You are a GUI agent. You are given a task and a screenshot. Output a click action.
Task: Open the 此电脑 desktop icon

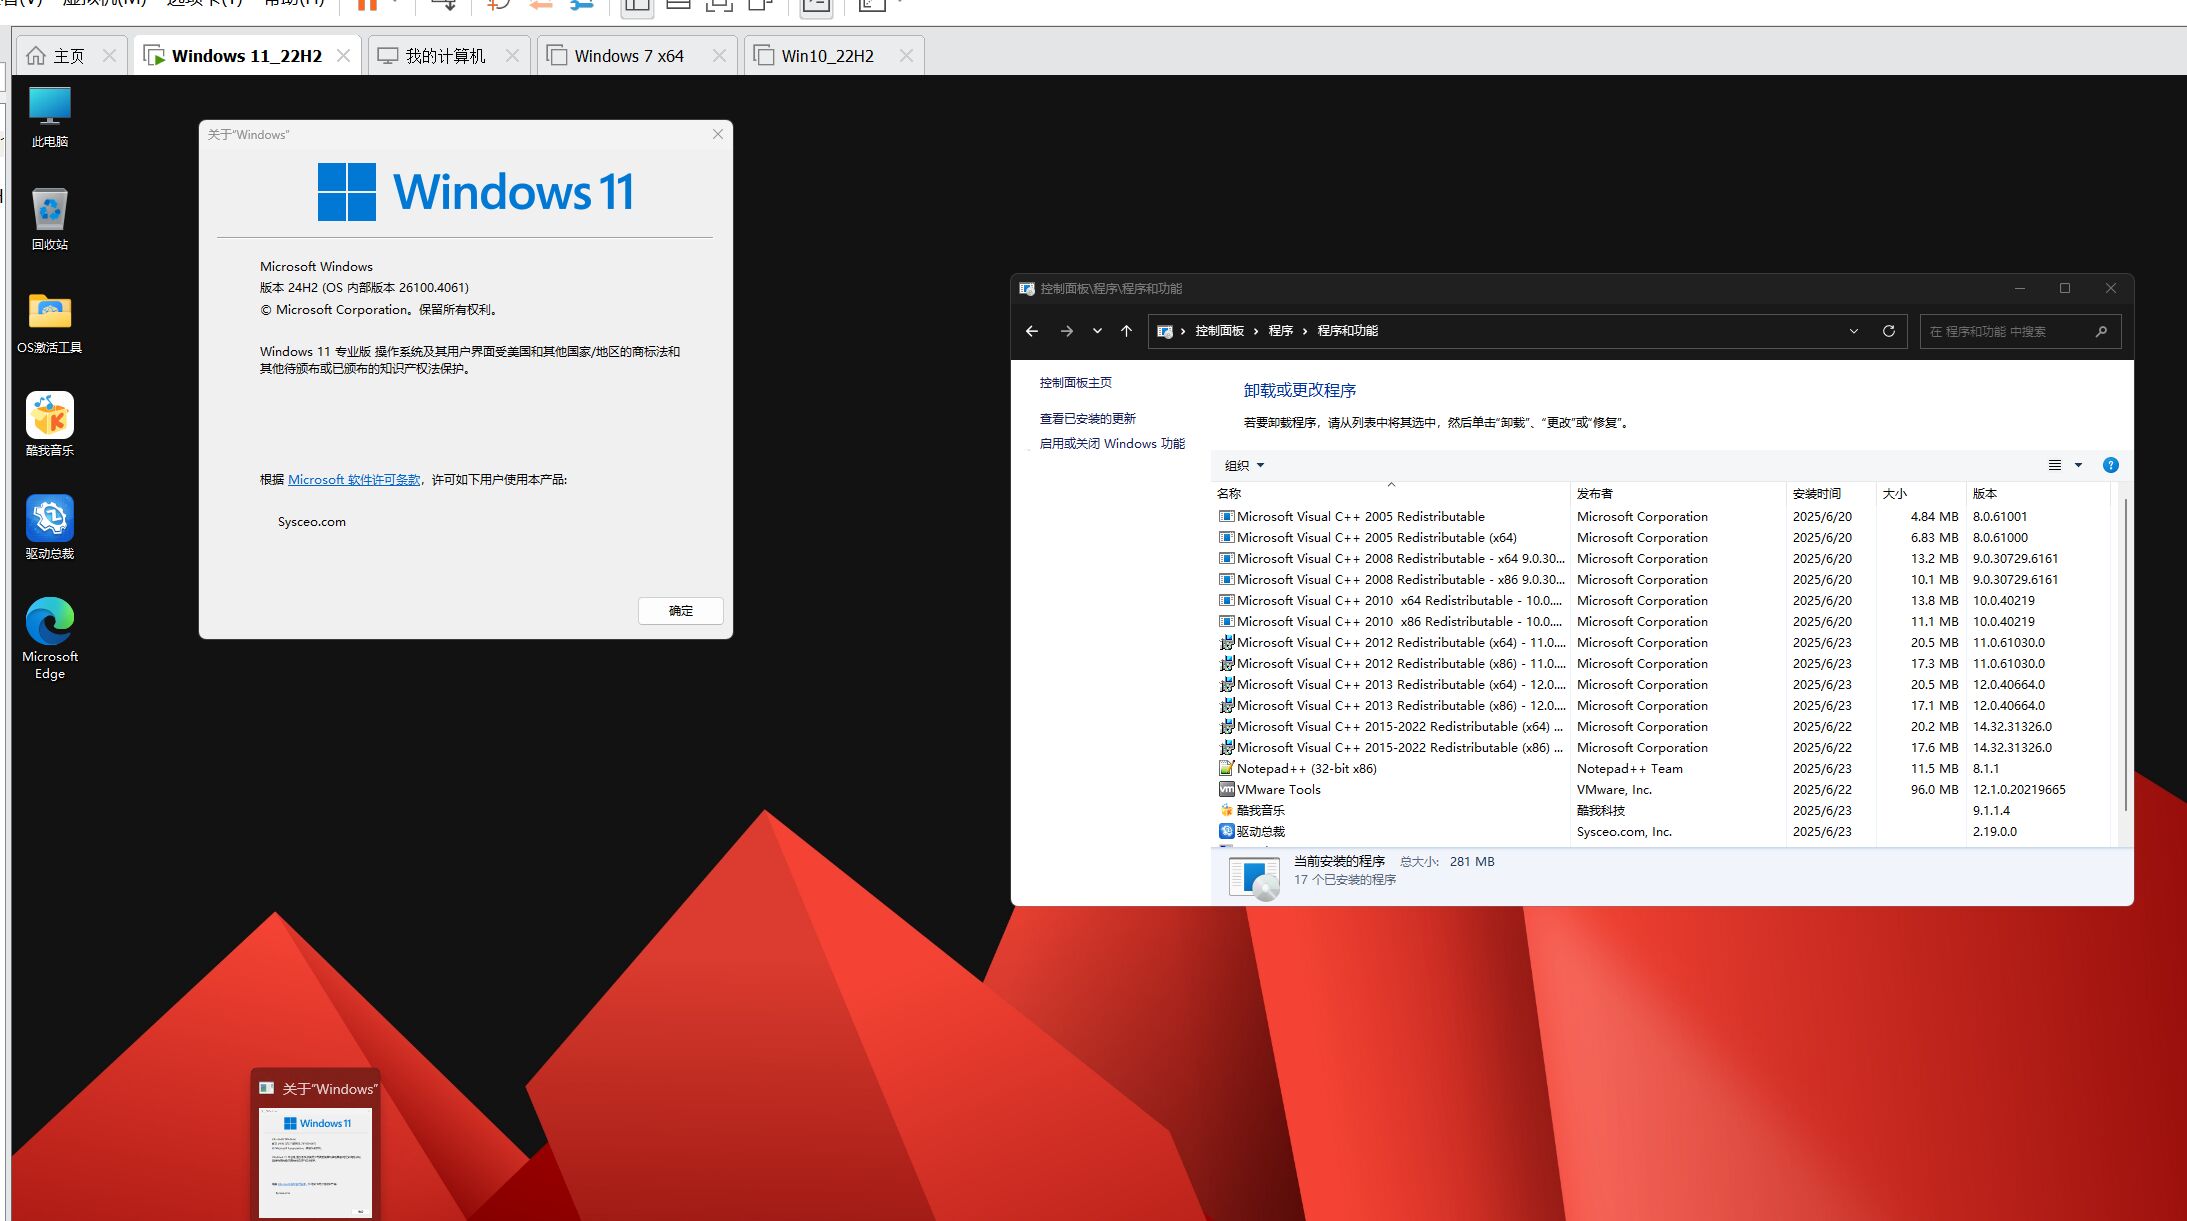(49, 116)
